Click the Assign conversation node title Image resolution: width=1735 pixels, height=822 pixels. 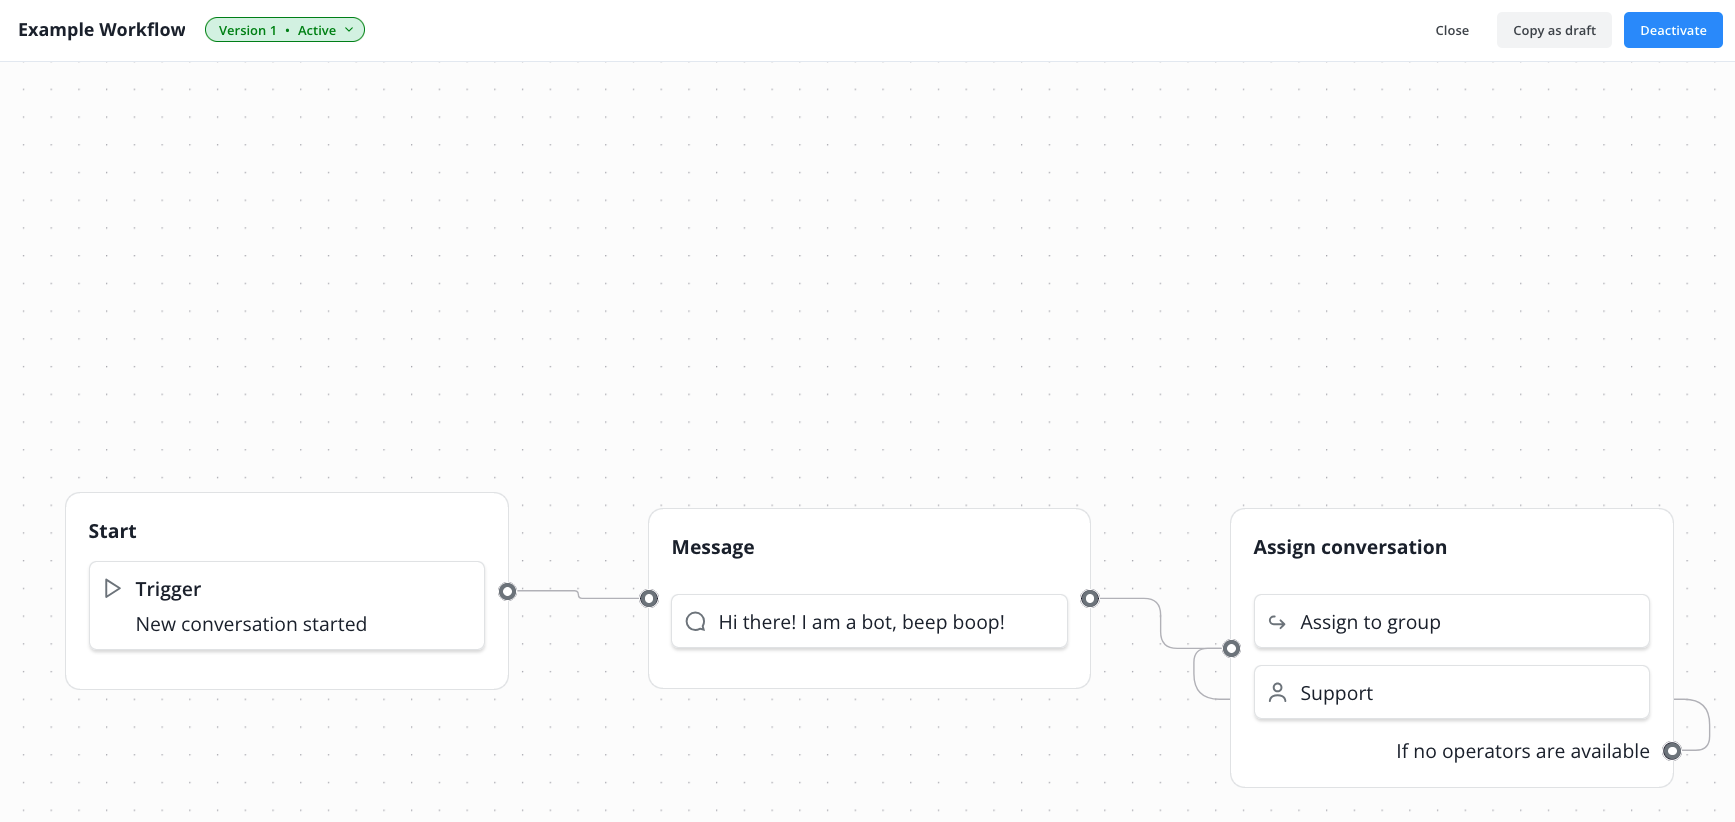tap(1349, 547)
